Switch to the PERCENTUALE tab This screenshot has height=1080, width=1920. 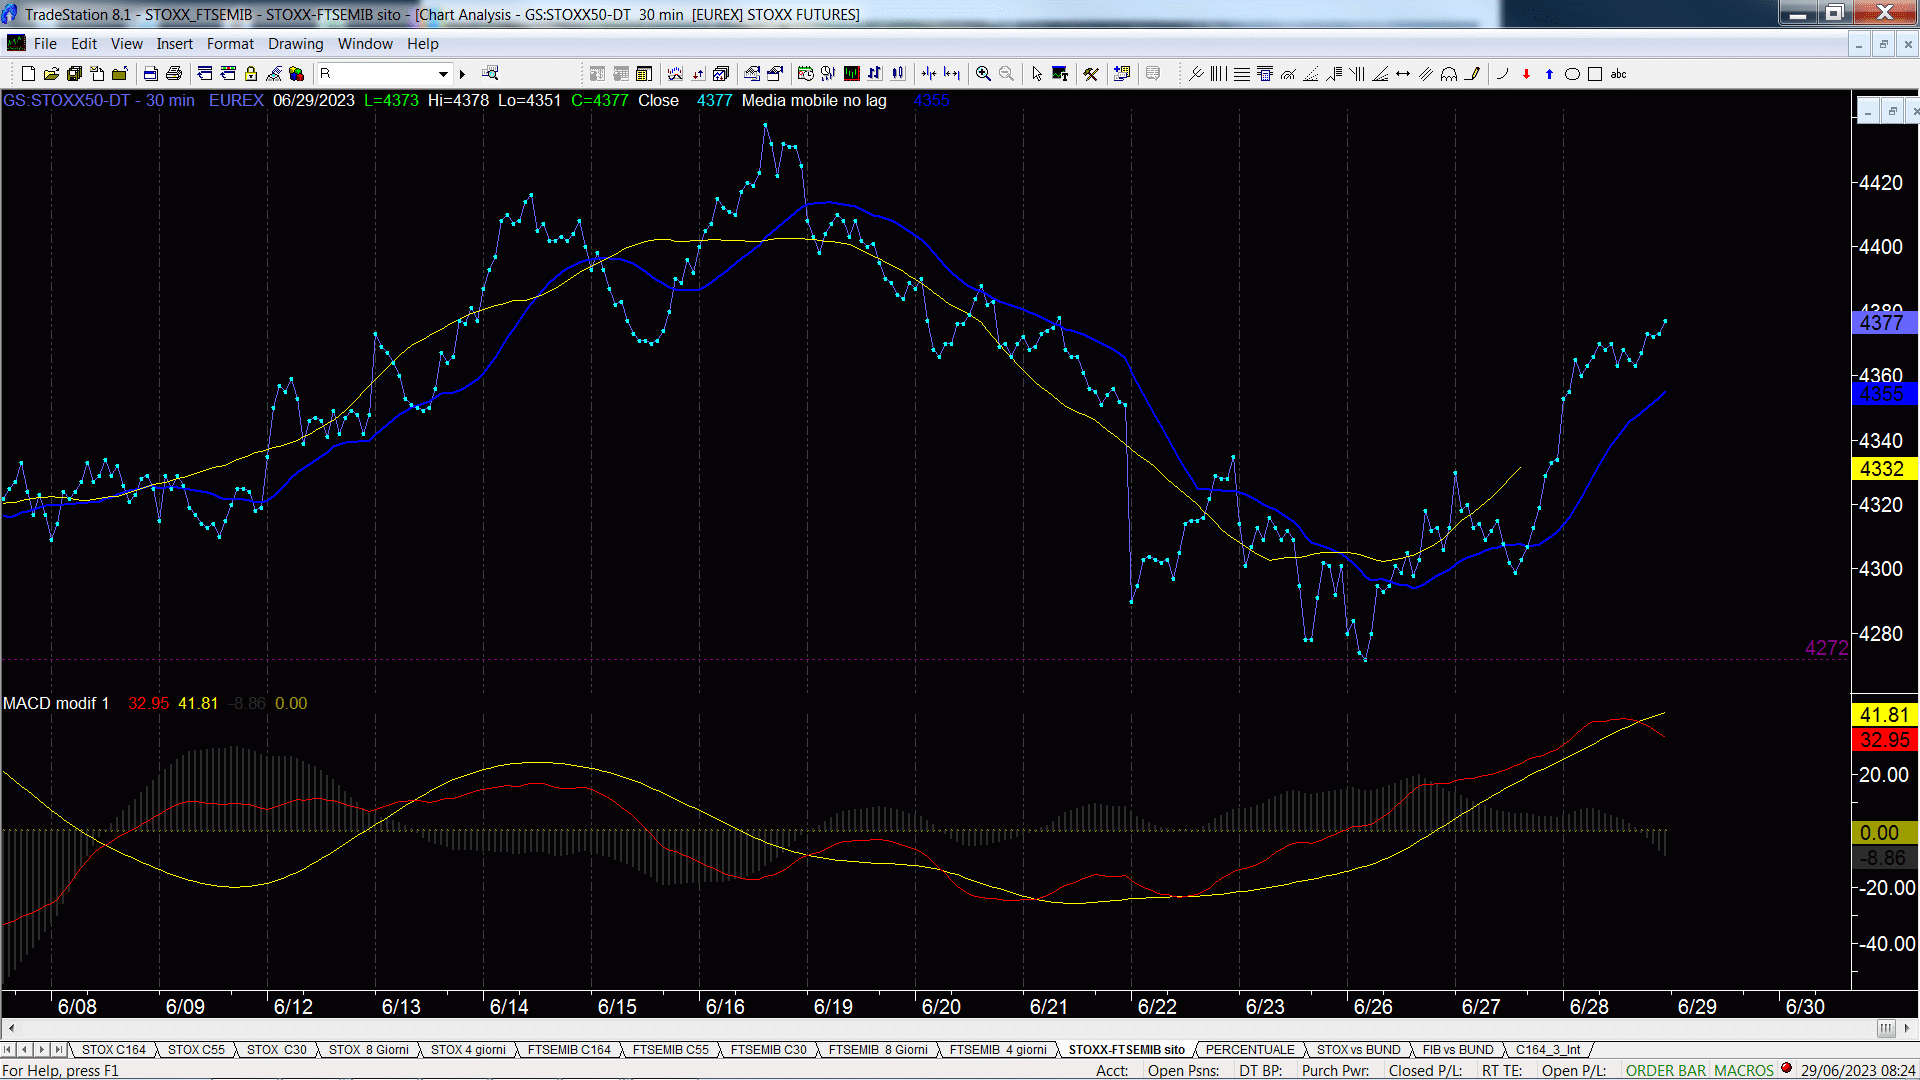click(1250, 1049)
